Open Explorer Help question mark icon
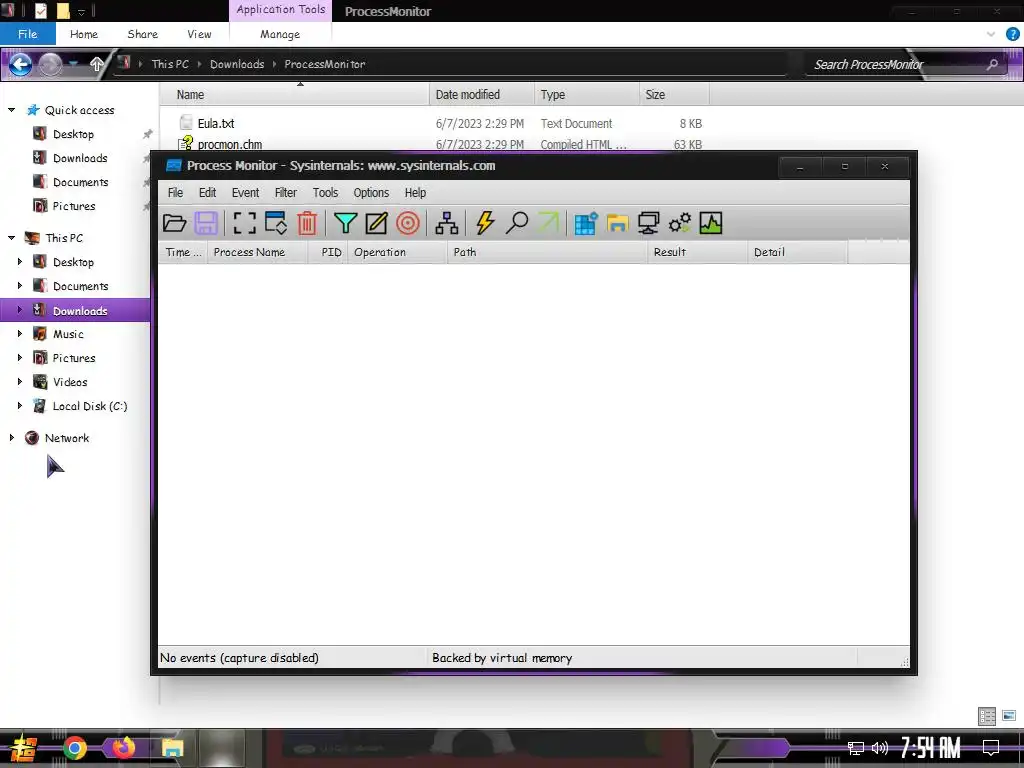This screenshot has width=1024, height=768. click(x=1012, y=34)
